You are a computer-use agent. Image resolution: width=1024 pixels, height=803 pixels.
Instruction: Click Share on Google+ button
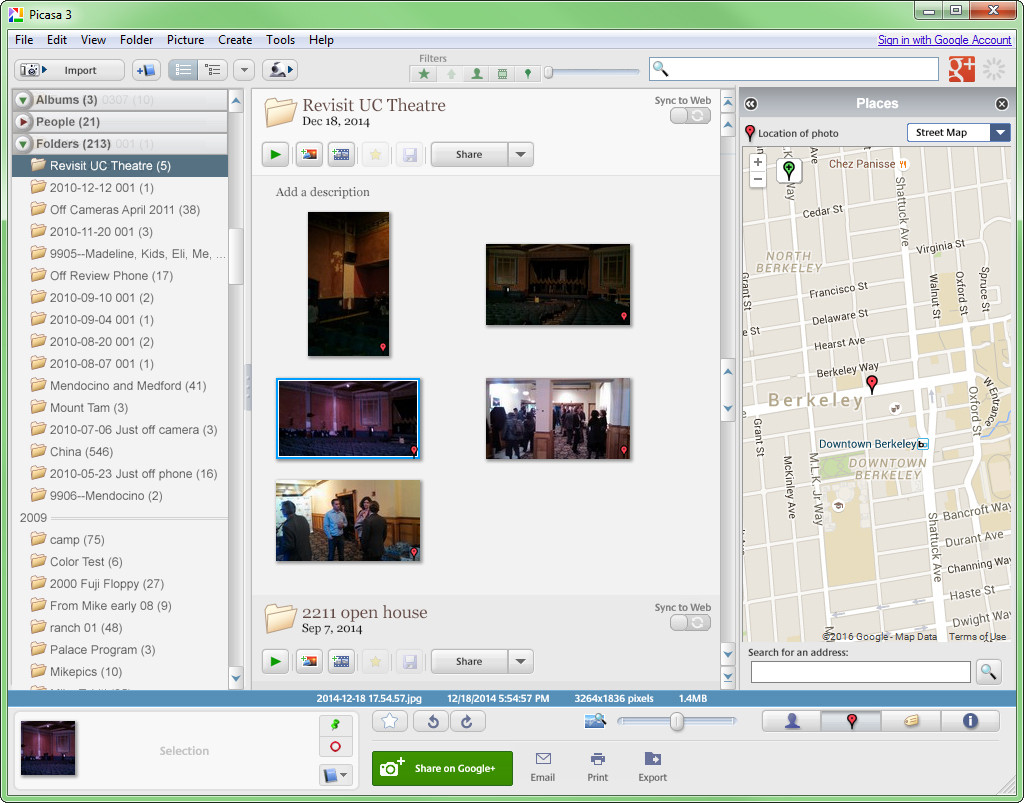coord(442,768)
